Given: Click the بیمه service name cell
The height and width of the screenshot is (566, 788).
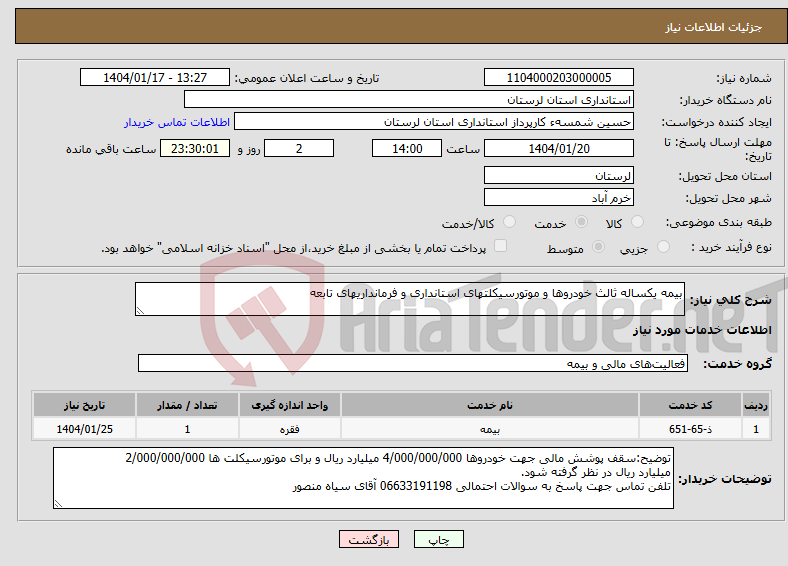Looking at the screenshot, I should pyautogui.click(x=490, y=429).
